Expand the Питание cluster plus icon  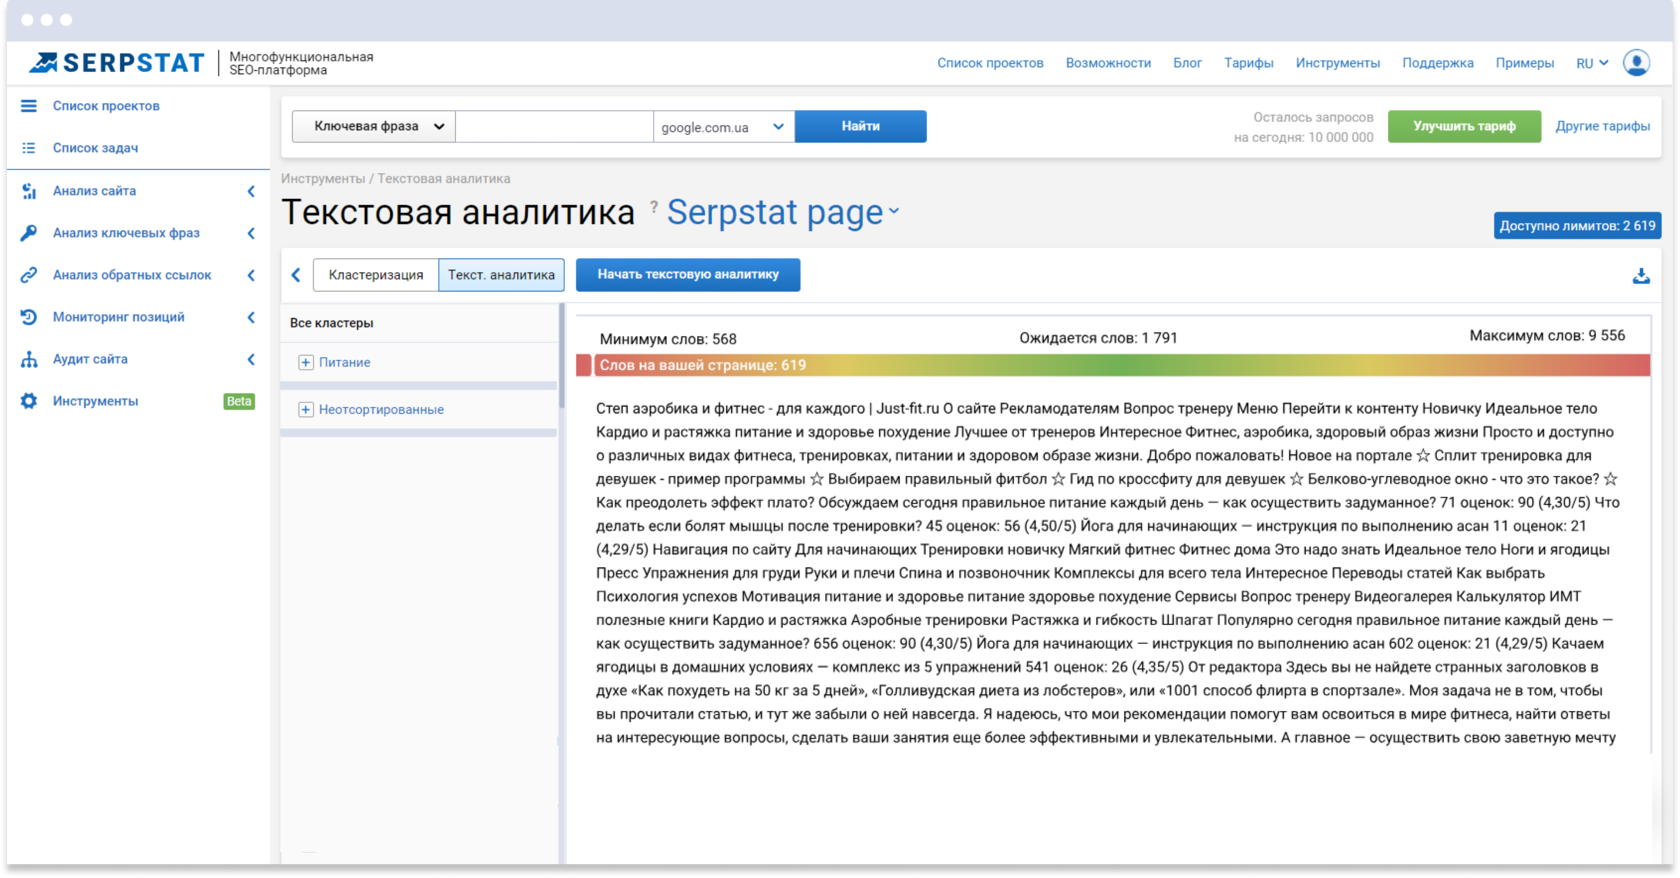point(306,362)
